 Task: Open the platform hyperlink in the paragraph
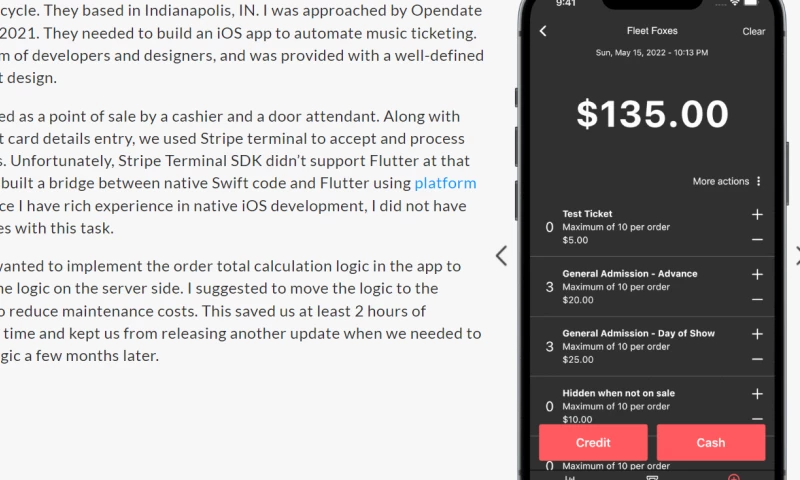coord(445,183)
